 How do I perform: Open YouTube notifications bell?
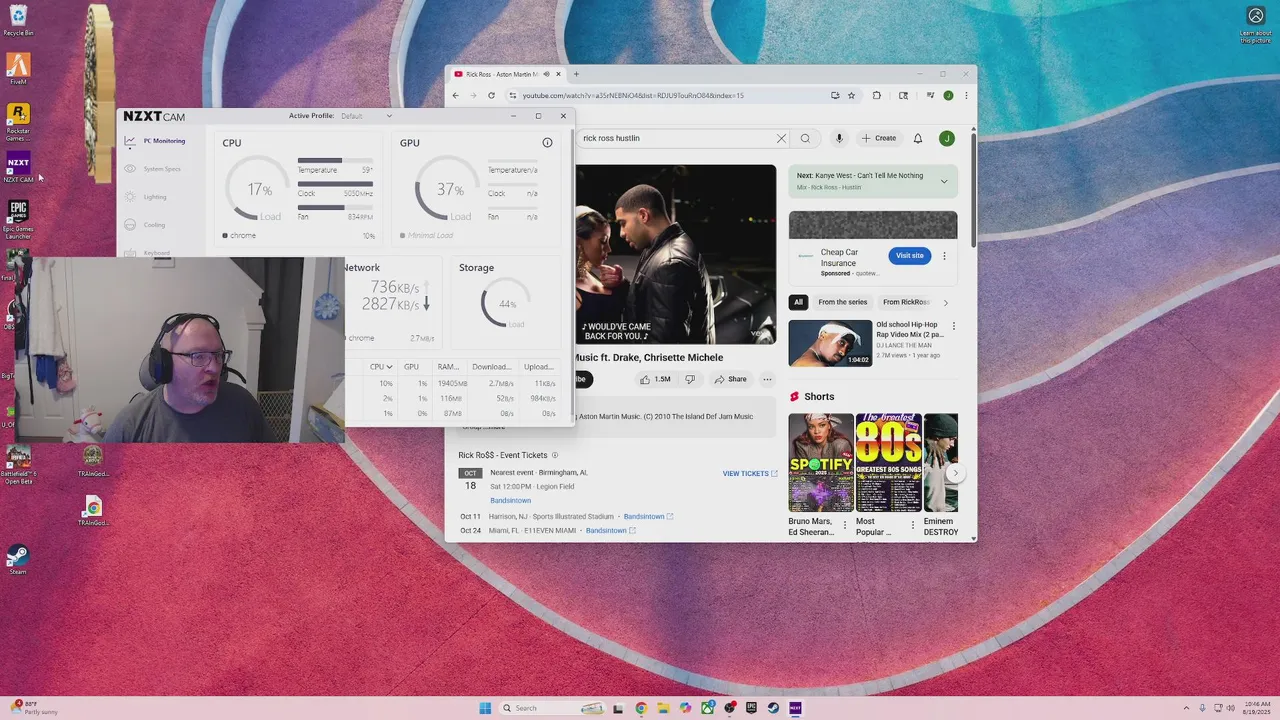click(918, 138)
